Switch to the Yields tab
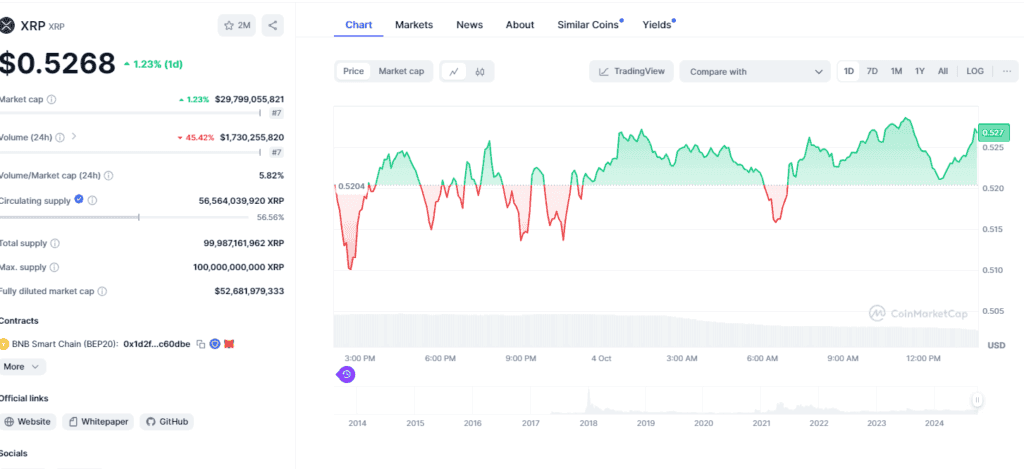The height and width of the screenshot is (469, 1024). pyautogui.click(x=658, y=25)
